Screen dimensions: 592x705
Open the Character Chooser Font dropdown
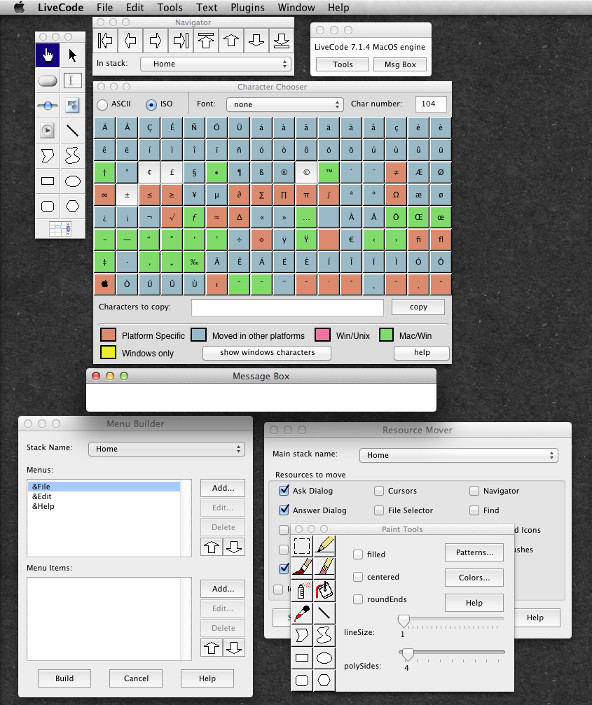point(285,104)
